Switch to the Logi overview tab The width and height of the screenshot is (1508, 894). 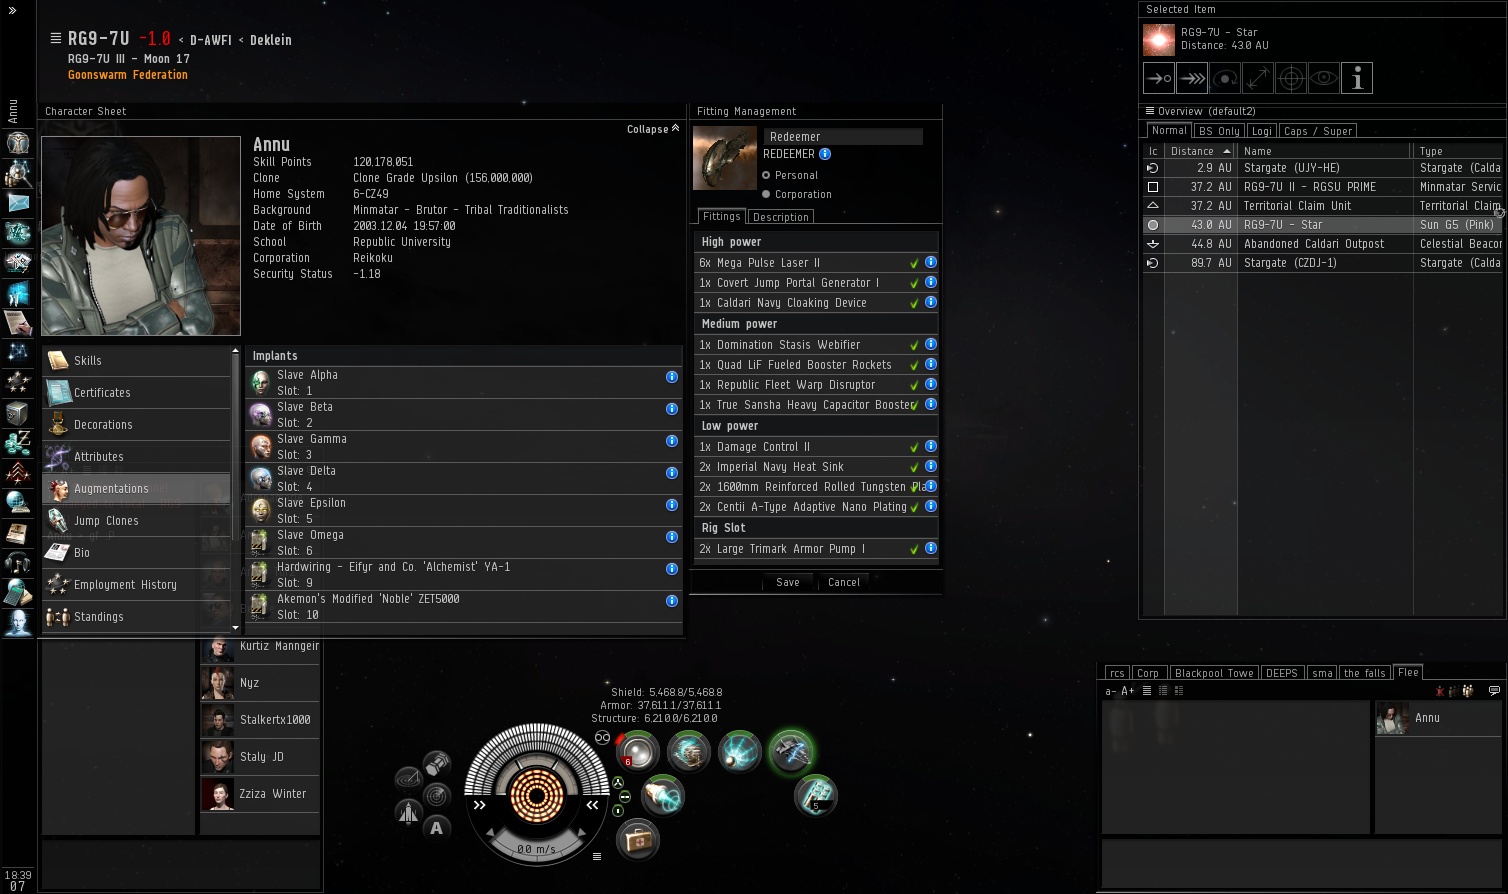1262,131
